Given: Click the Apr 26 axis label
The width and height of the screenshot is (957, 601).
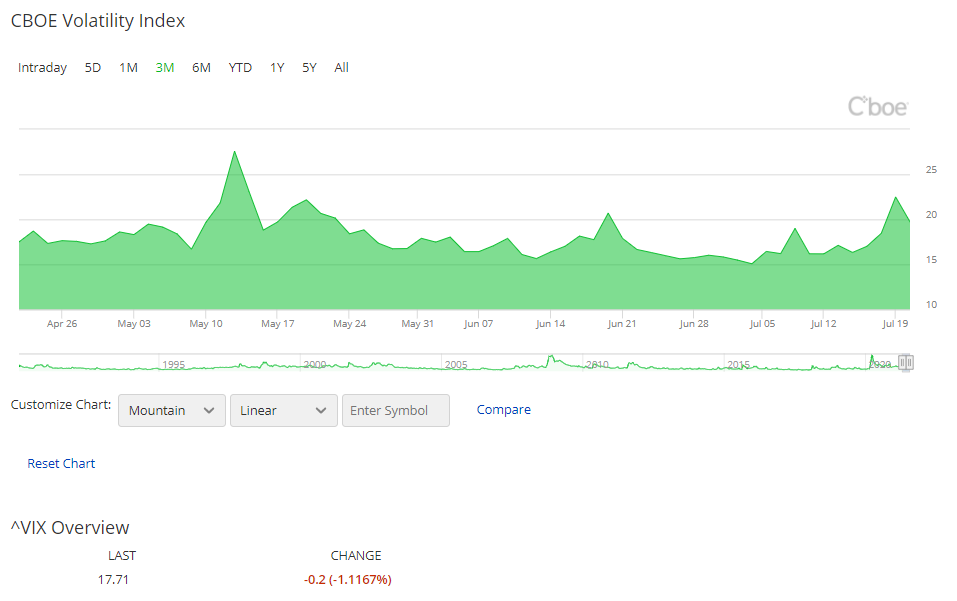Looking at the screenshot, I should [x=62, y=323].
